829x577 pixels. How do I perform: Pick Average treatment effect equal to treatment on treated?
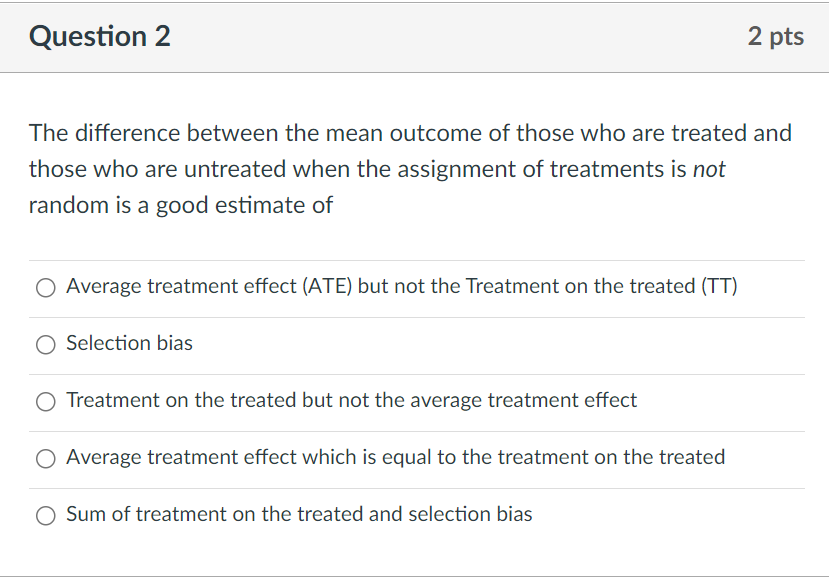pos(45,458)
